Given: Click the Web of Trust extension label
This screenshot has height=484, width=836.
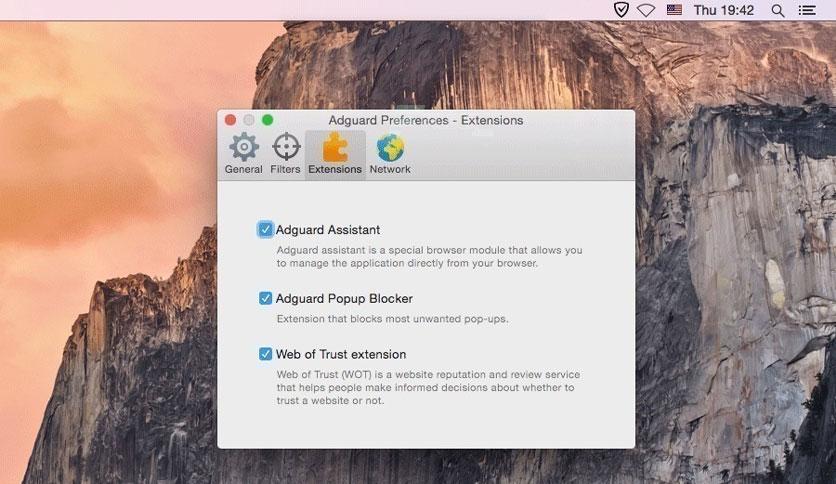Looking at the screenshot, I should point(341,354).
